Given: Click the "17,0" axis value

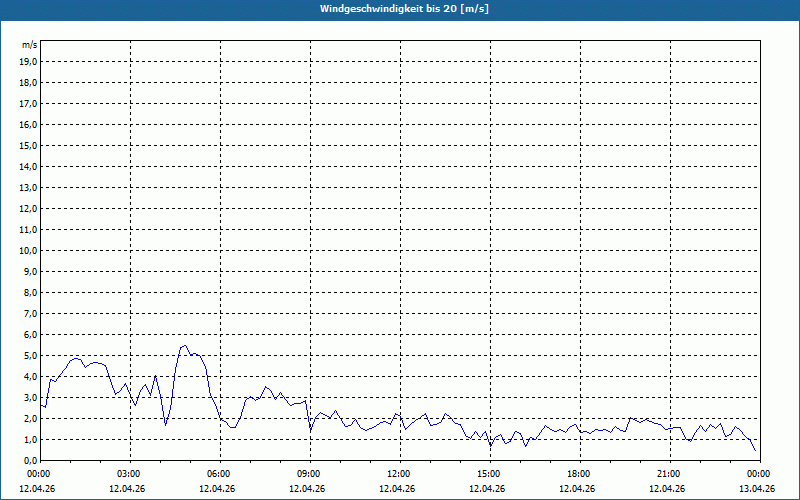Looking at the screenshot, I should pyautogui.click(x=28, y=104).
